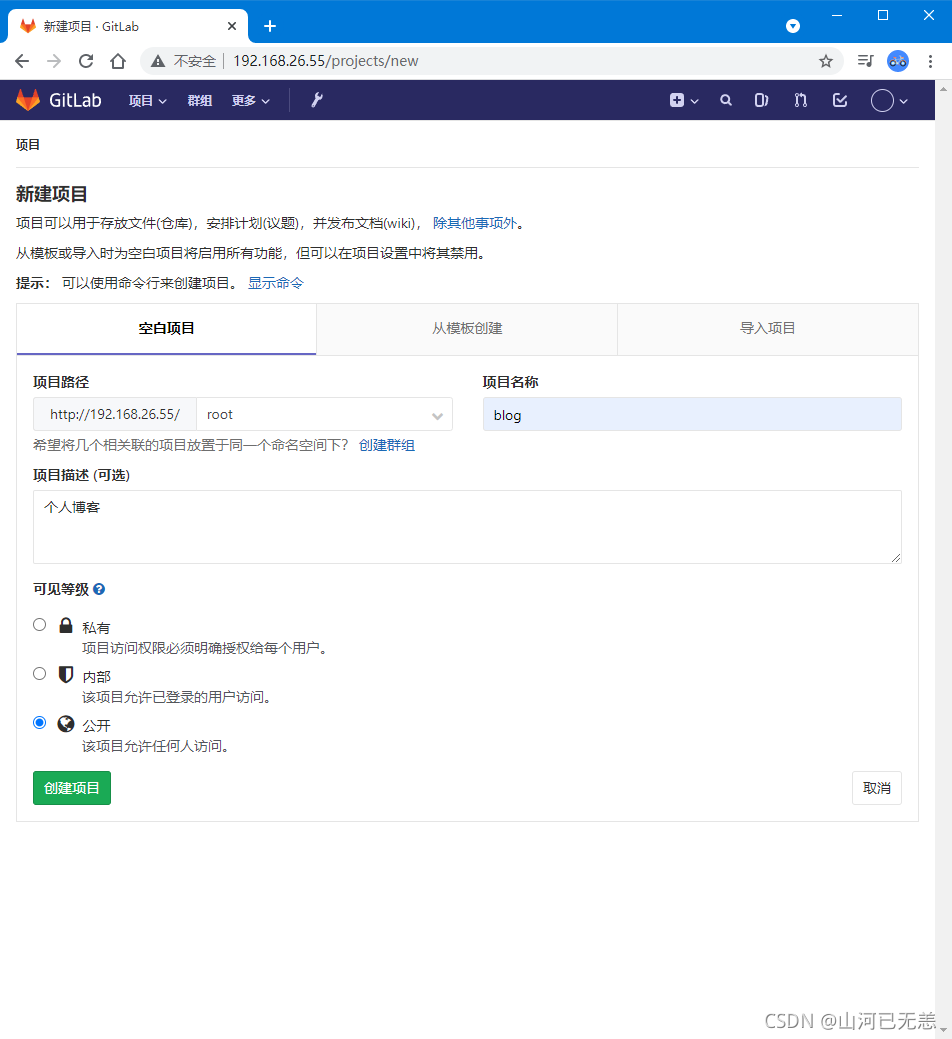Open the admin area wrench icon
Screen dimensions: 952x1039
click(317, 100)
